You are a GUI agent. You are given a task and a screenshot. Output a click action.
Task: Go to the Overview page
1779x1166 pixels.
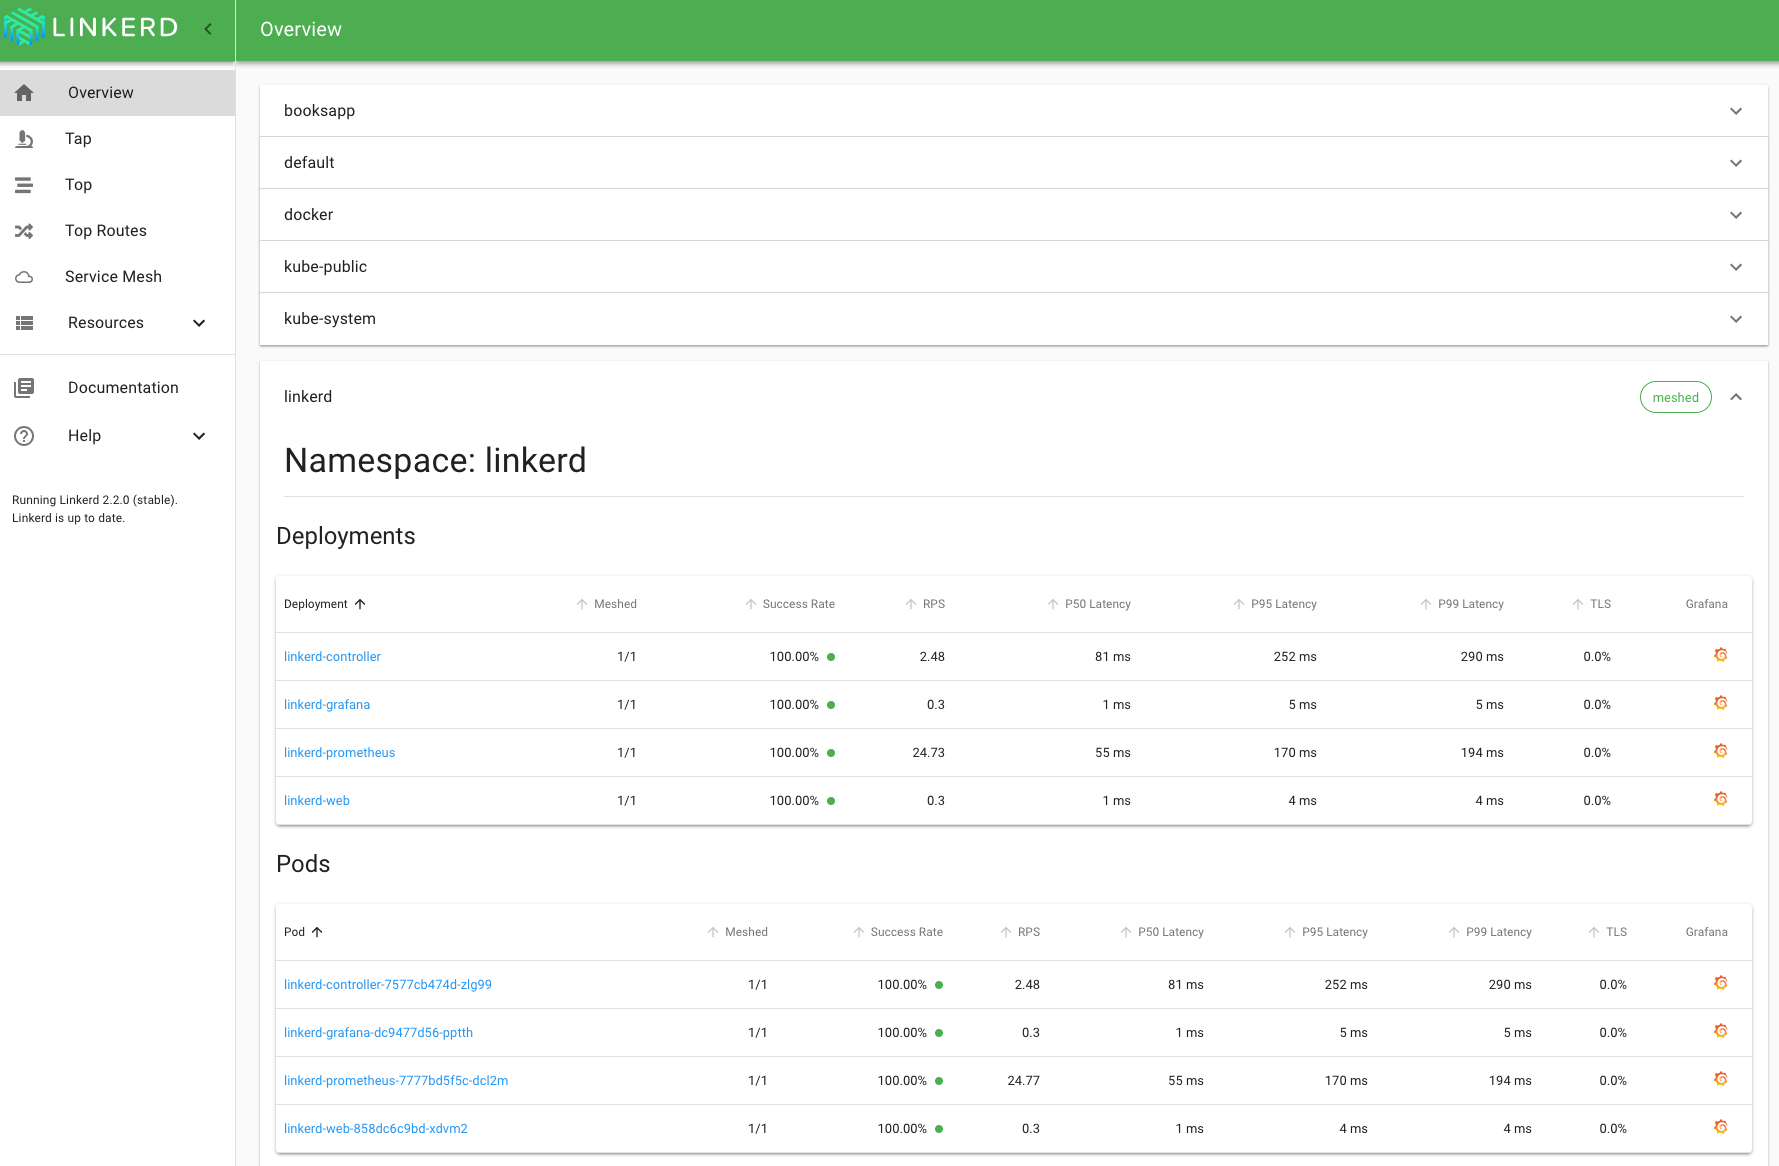tap(100, 93)
